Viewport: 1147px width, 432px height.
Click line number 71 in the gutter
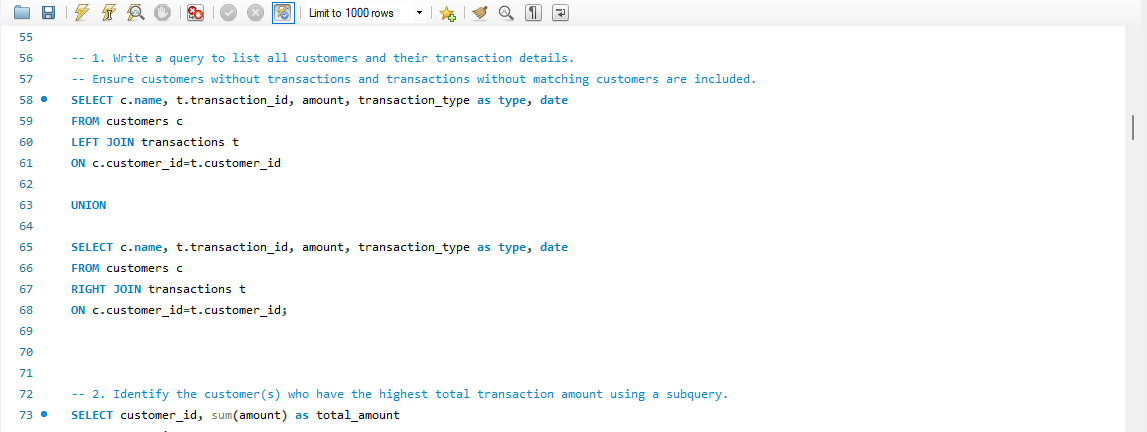click(x=25, y=374)
